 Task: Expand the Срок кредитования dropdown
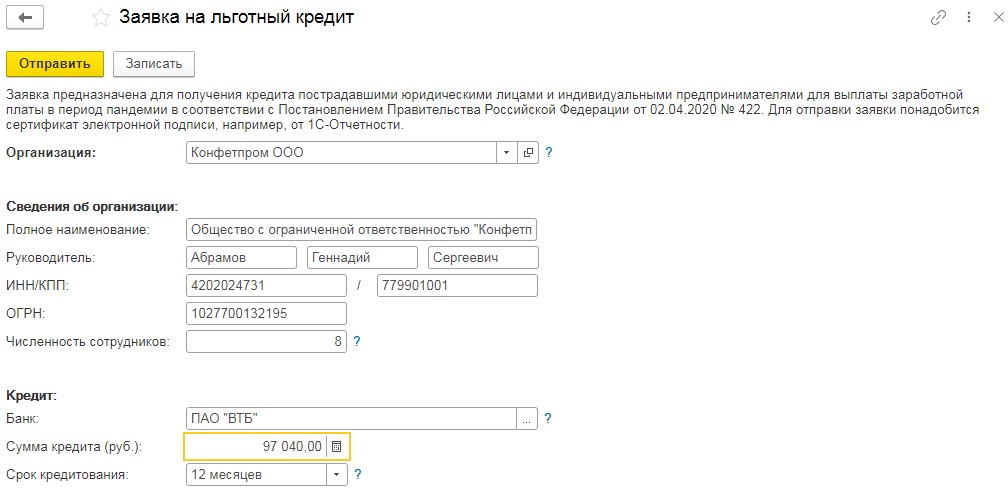click(x=336, y=476)
